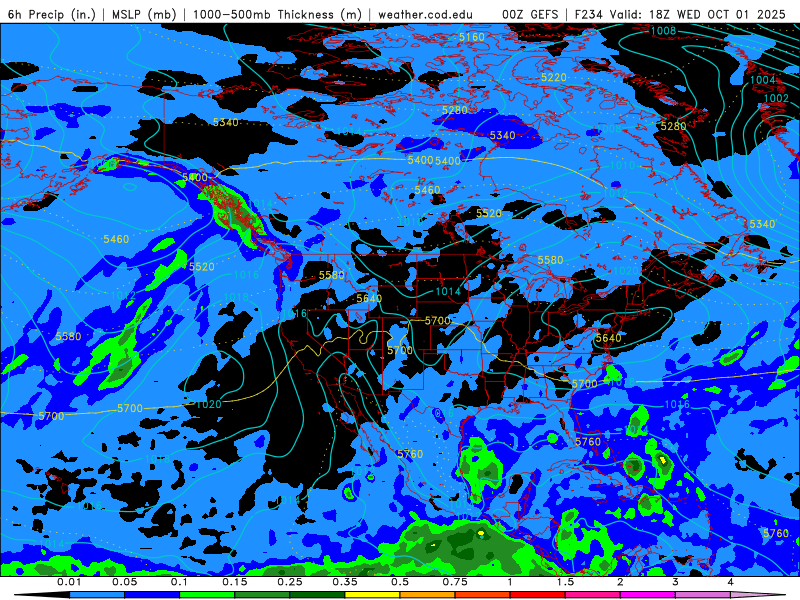Click the light blue 0.01–0.05 legend swatch
This screenshot has width=800, height=600.
pyautogui.click(x=96, y=595)
